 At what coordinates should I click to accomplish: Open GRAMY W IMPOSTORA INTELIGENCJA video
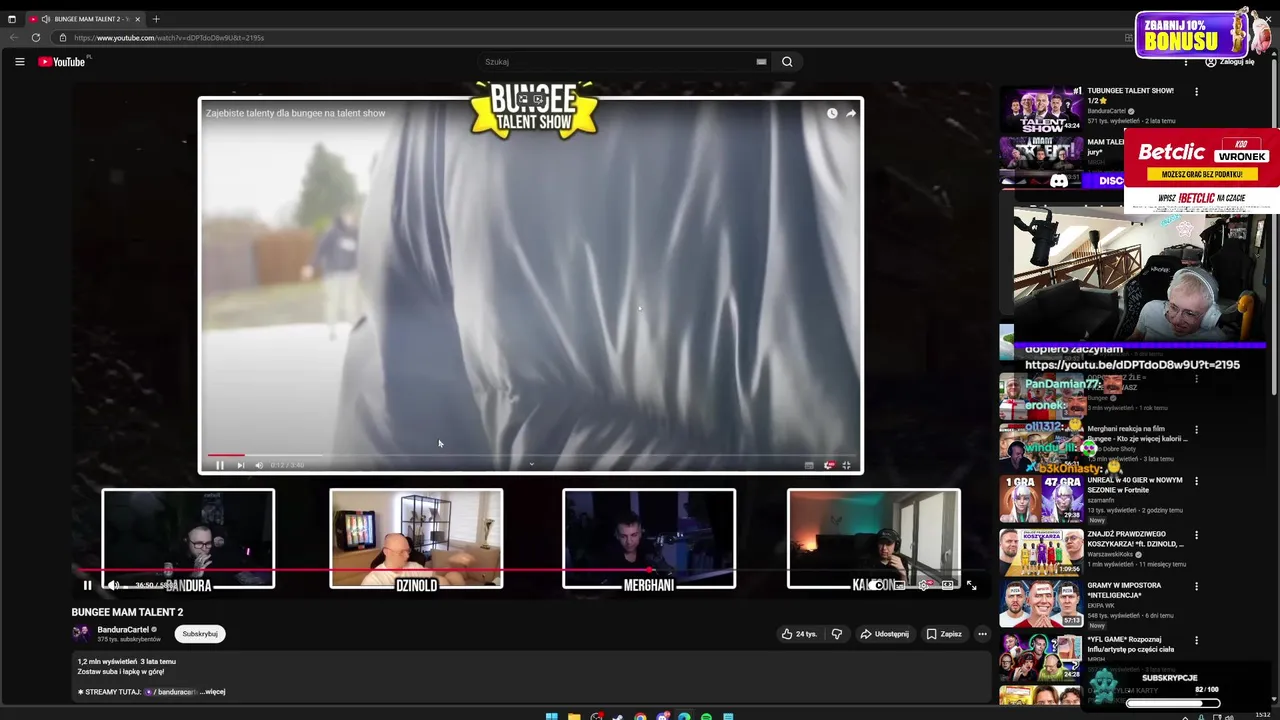1041,604
